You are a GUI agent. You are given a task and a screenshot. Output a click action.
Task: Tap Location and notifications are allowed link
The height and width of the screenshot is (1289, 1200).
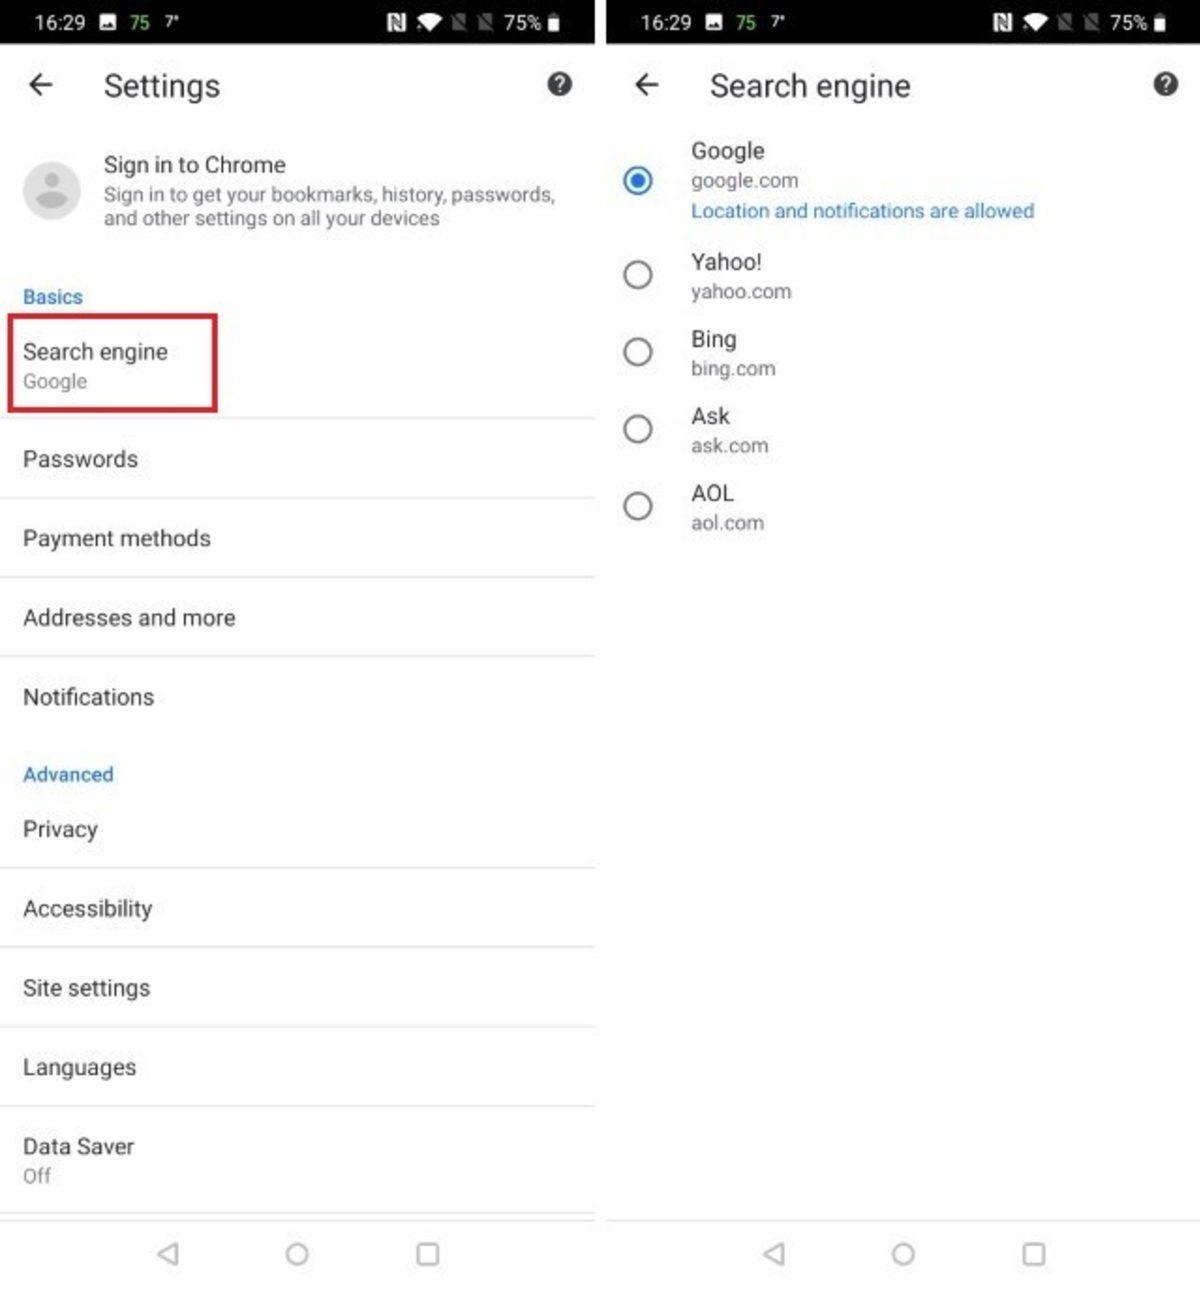coord(862,211)
